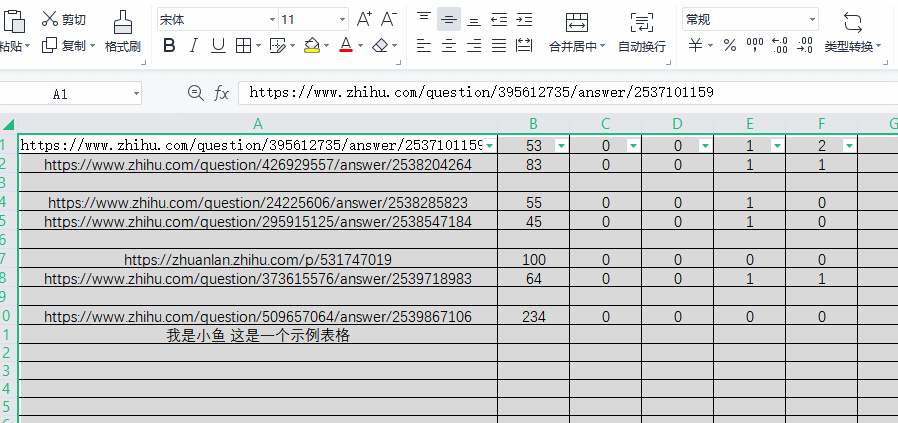Image resolution: width=898 pixels, height=423 pixels.
Task: Align text right horizontally
Action: click(474, 45)
